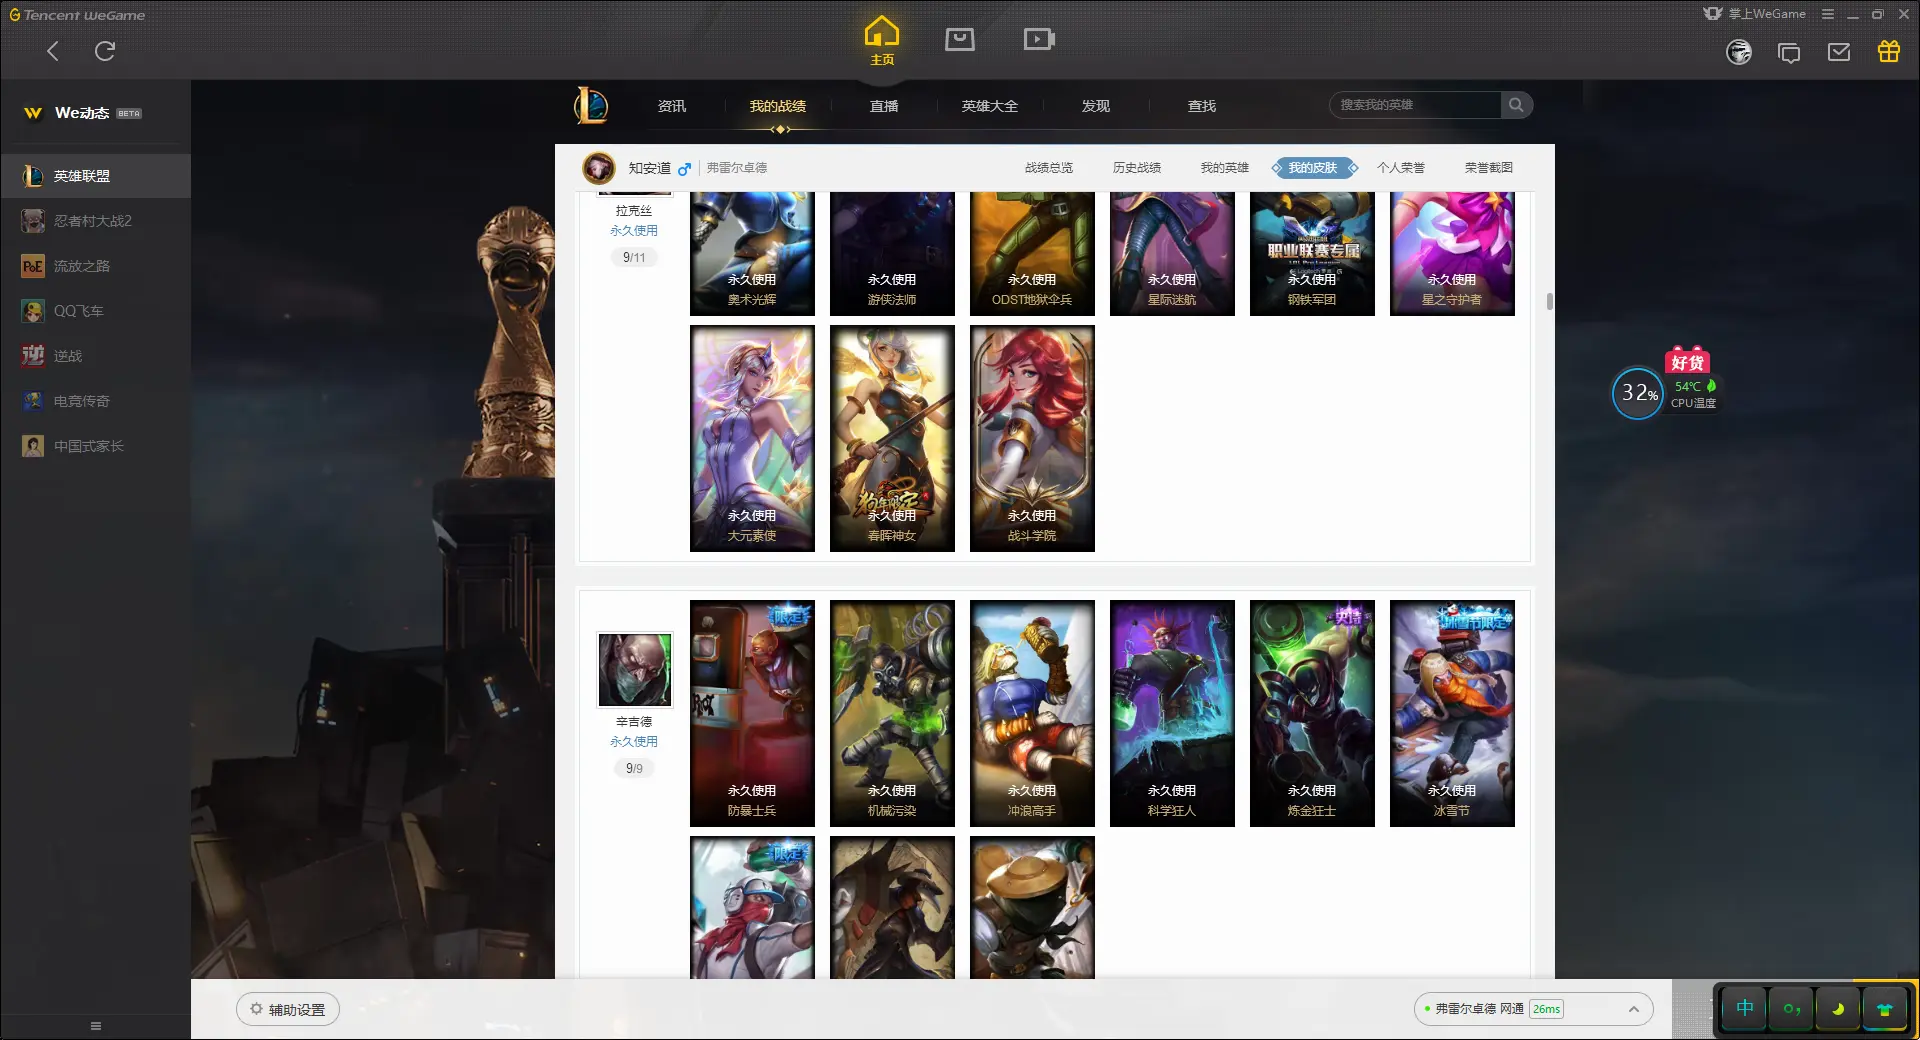Open the 钢铁军团 skin card

1312,254
